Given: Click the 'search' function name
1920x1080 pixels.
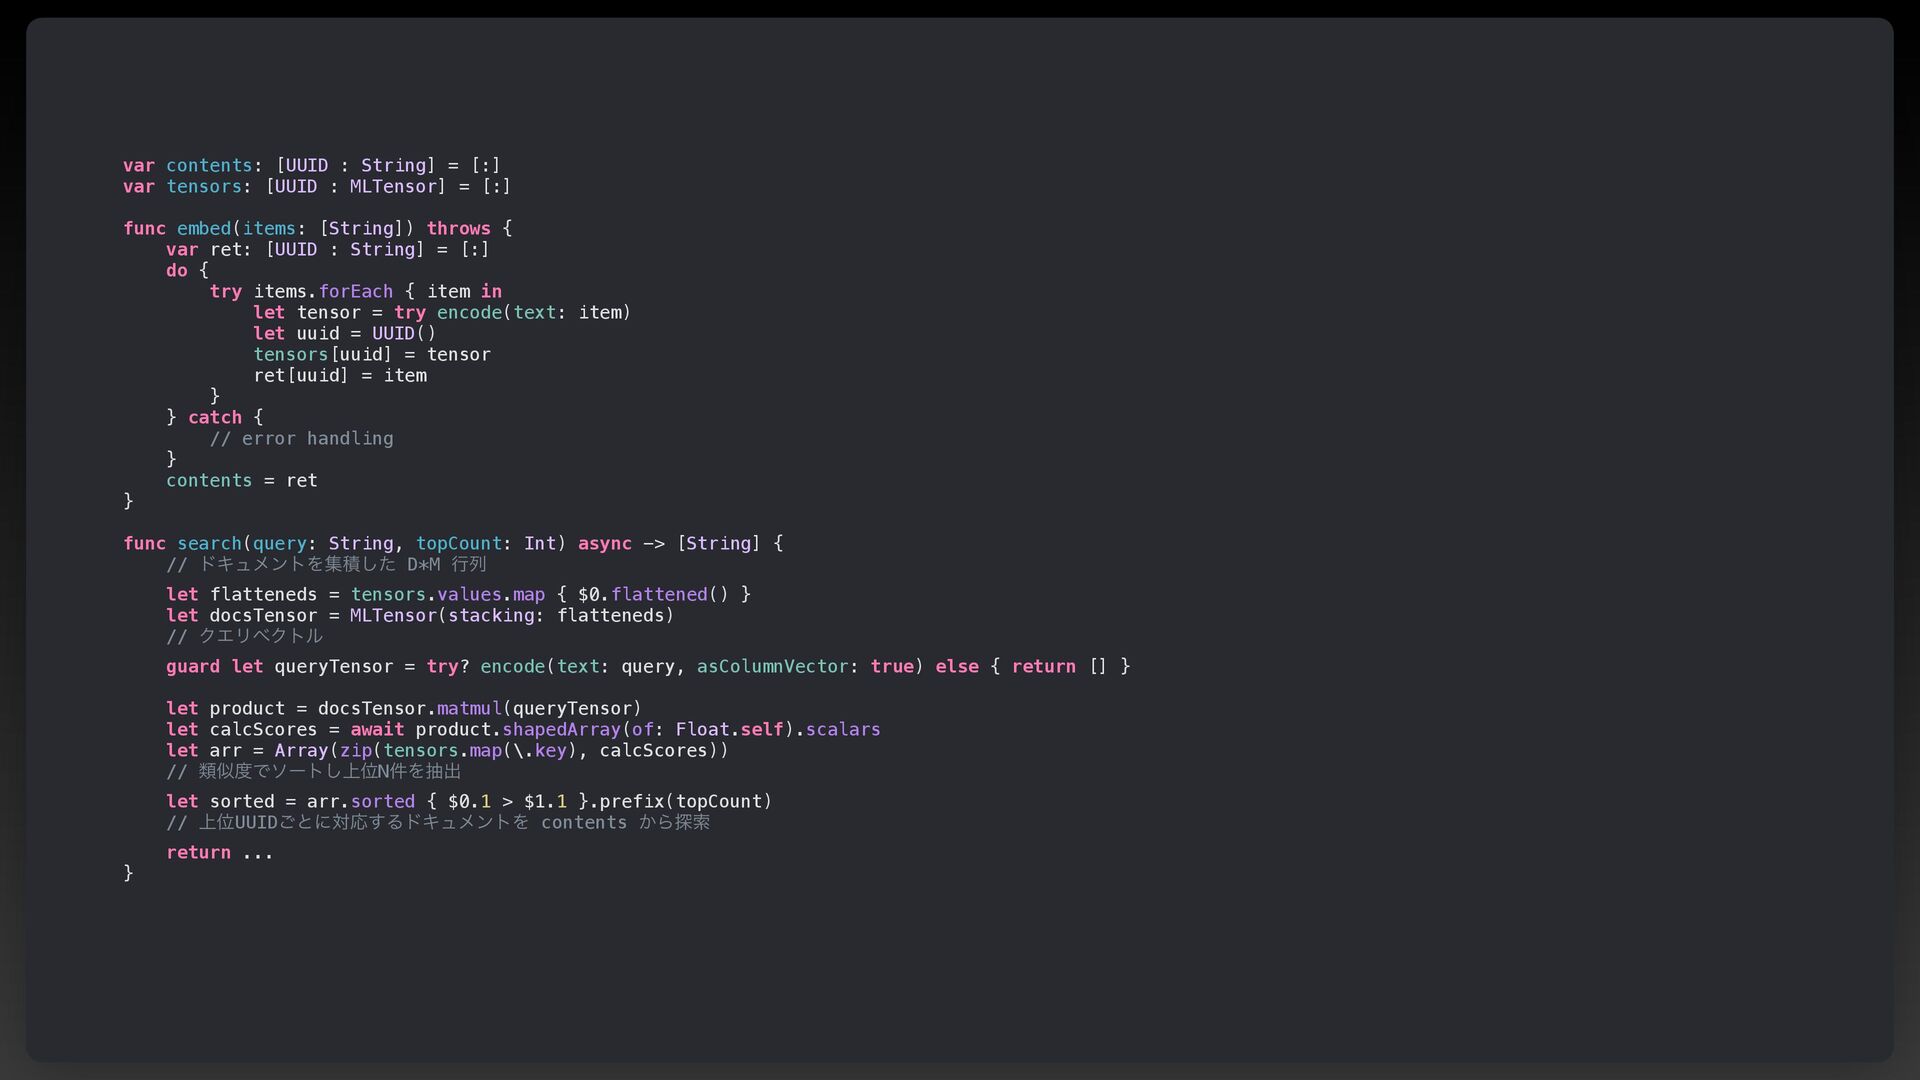Looking at the screenshot, I should point(209,544).
